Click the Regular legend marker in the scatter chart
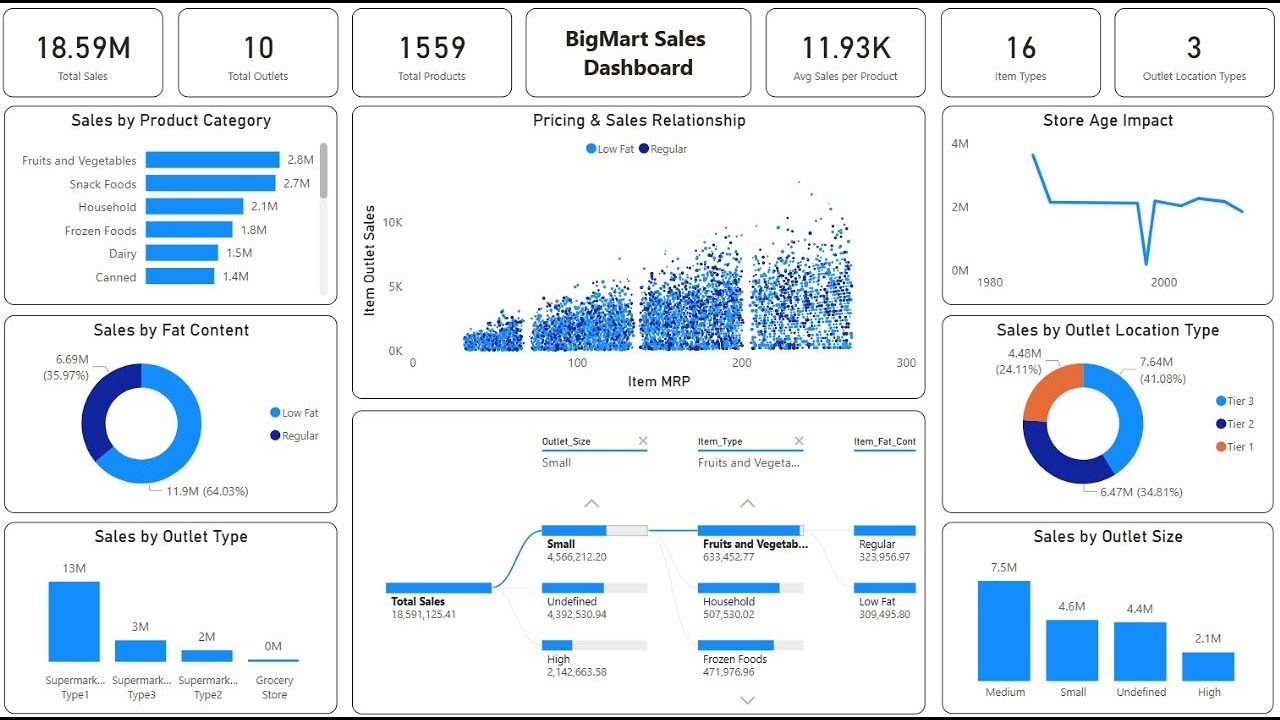Viewport: 1280px width, 720px height. coord(644,149)
